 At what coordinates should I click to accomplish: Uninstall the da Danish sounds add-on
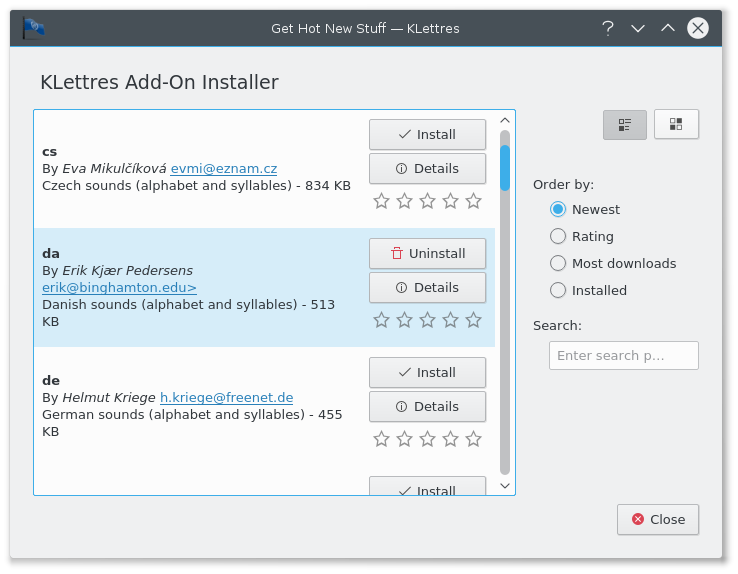427,254
